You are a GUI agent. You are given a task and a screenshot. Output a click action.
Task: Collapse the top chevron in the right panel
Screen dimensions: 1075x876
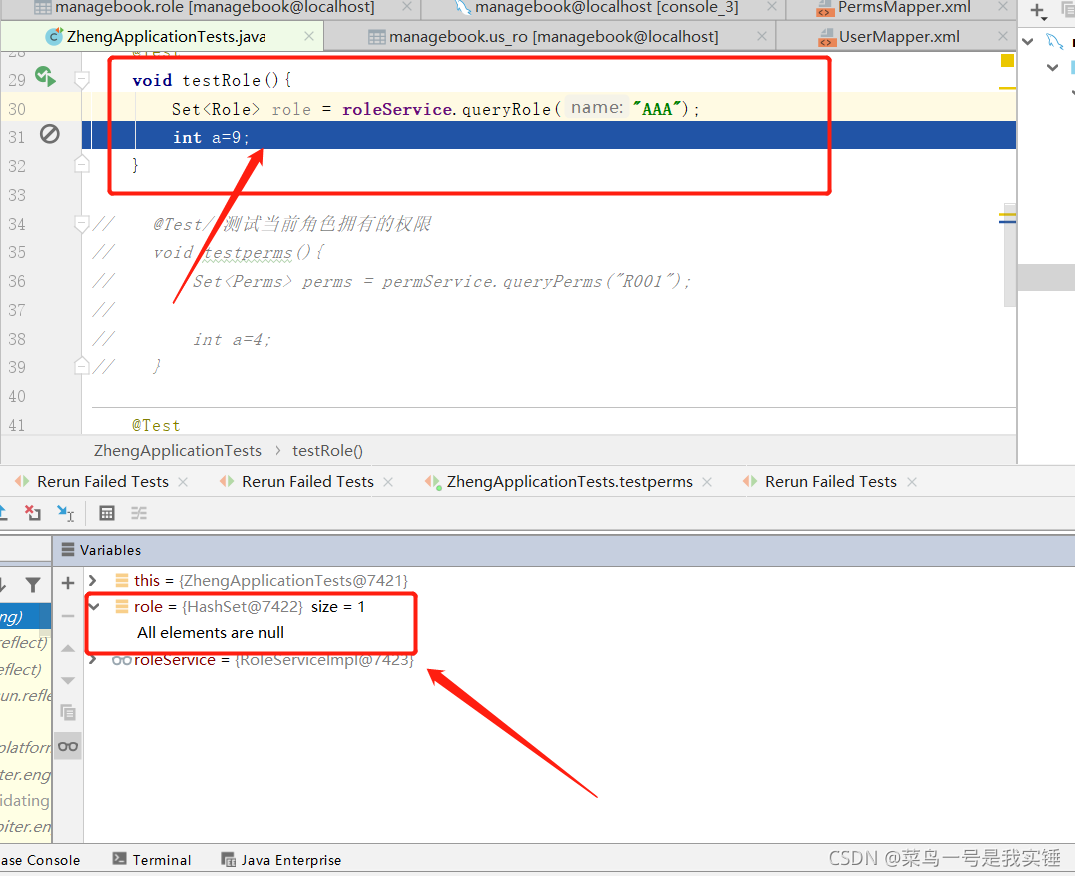click(1028, 42)
